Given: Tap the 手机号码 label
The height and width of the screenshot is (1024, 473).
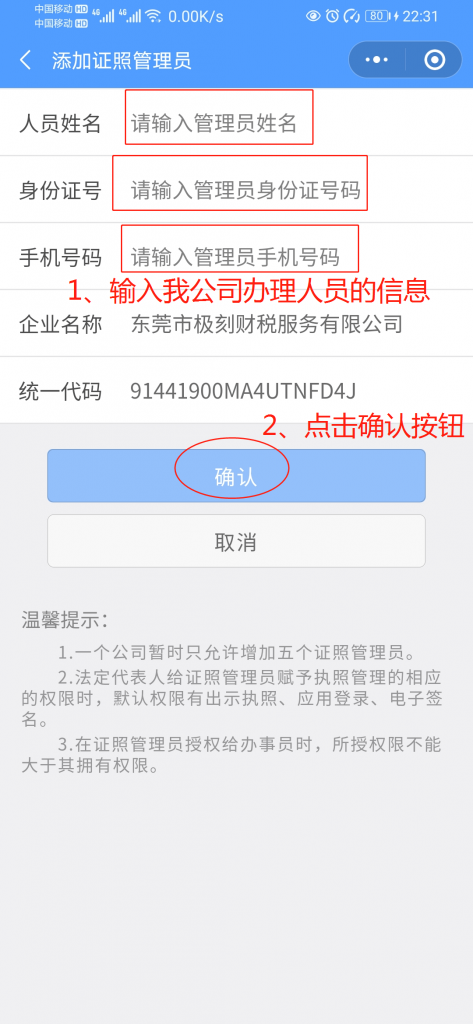Looking at the screenshot, I should pos(60,257).
